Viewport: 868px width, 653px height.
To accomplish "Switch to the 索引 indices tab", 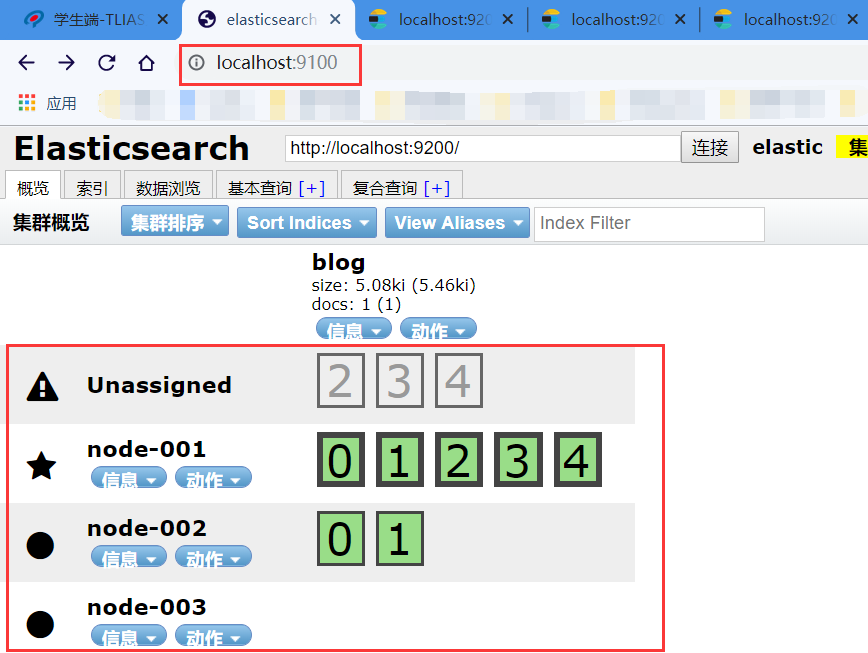I will [91, 188].
